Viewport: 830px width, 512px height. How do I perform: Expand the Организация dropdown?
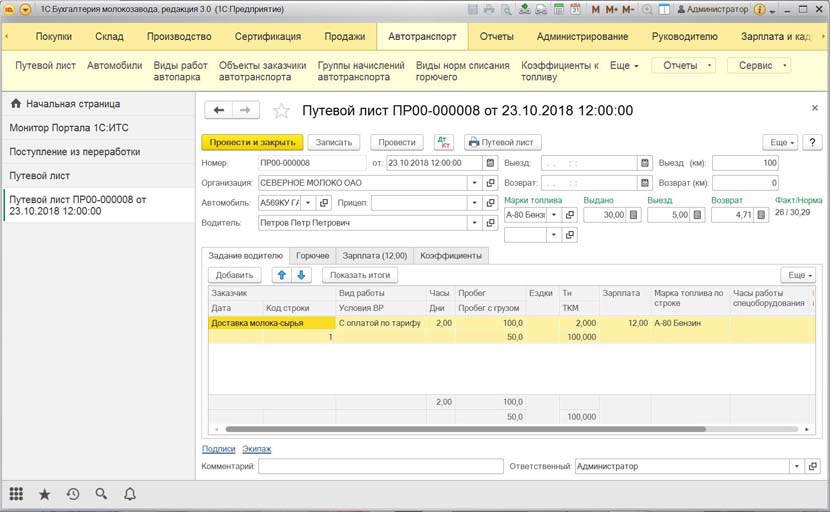pos(474,183)
